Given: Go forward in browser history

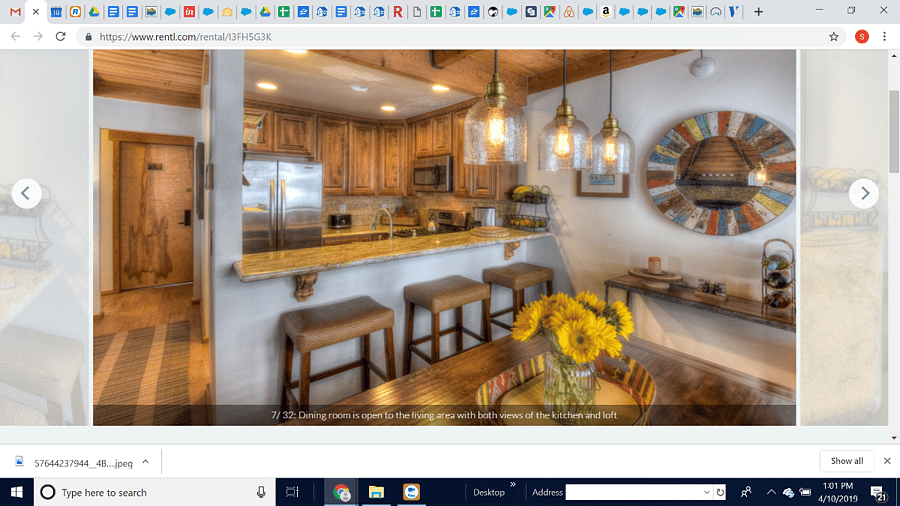Looking at the screenshot, I should [x=38, y=37].
